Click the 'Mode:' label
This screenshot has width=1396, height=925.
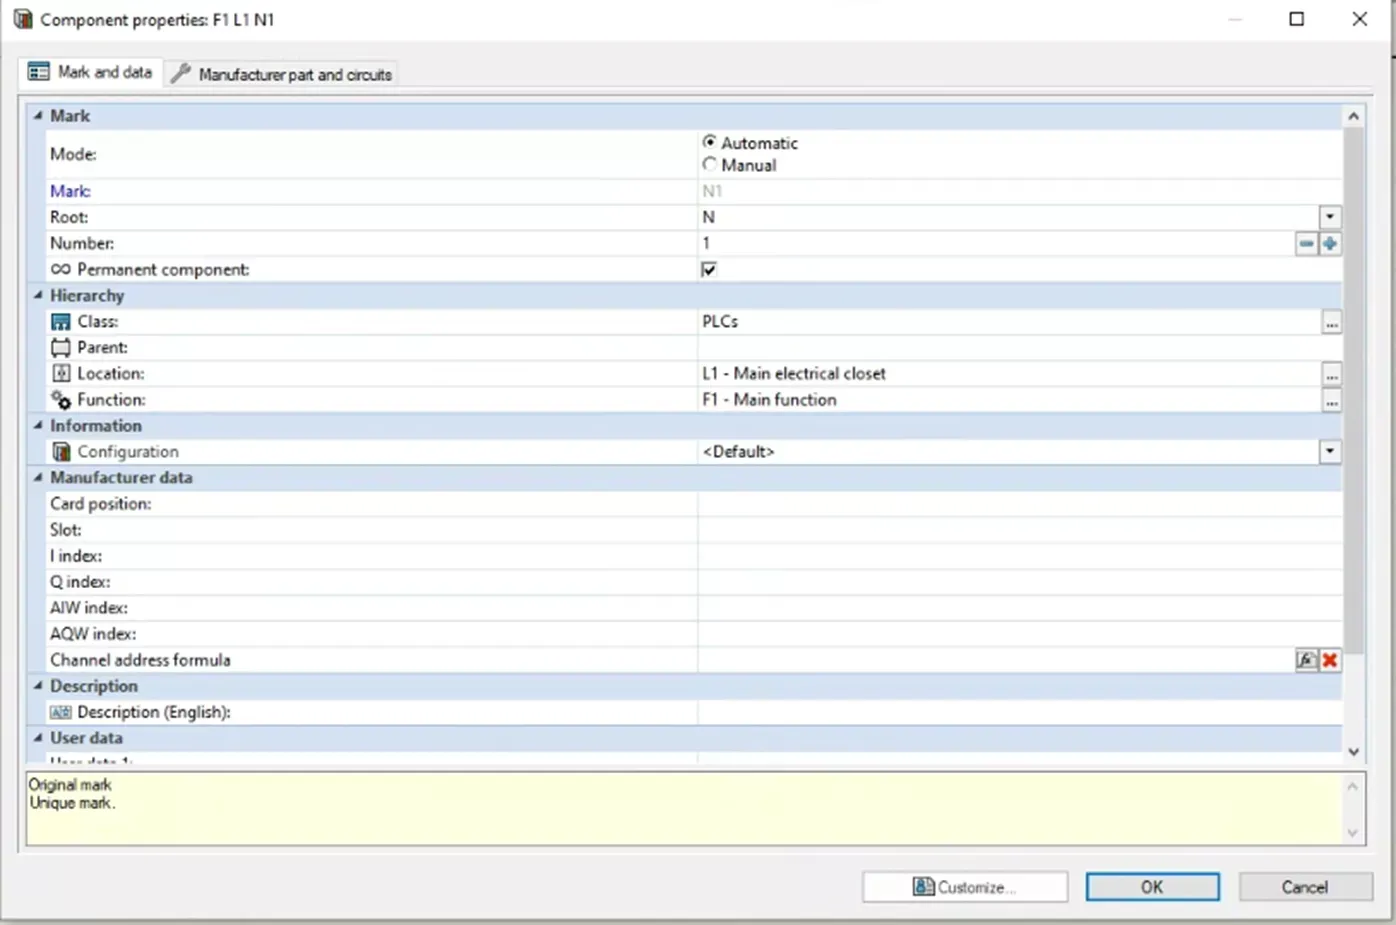click(73, 154)
